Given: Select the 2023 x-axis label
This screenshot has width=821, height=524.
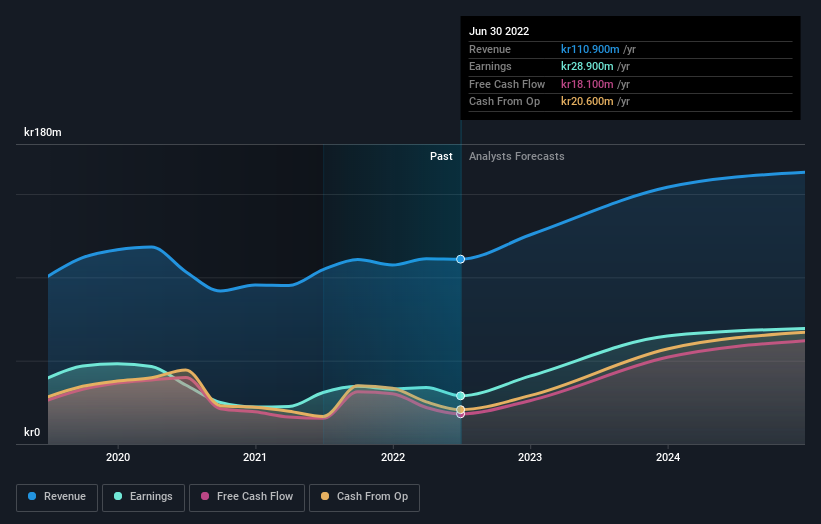Looking at the screenshot, I should [530, 458].
